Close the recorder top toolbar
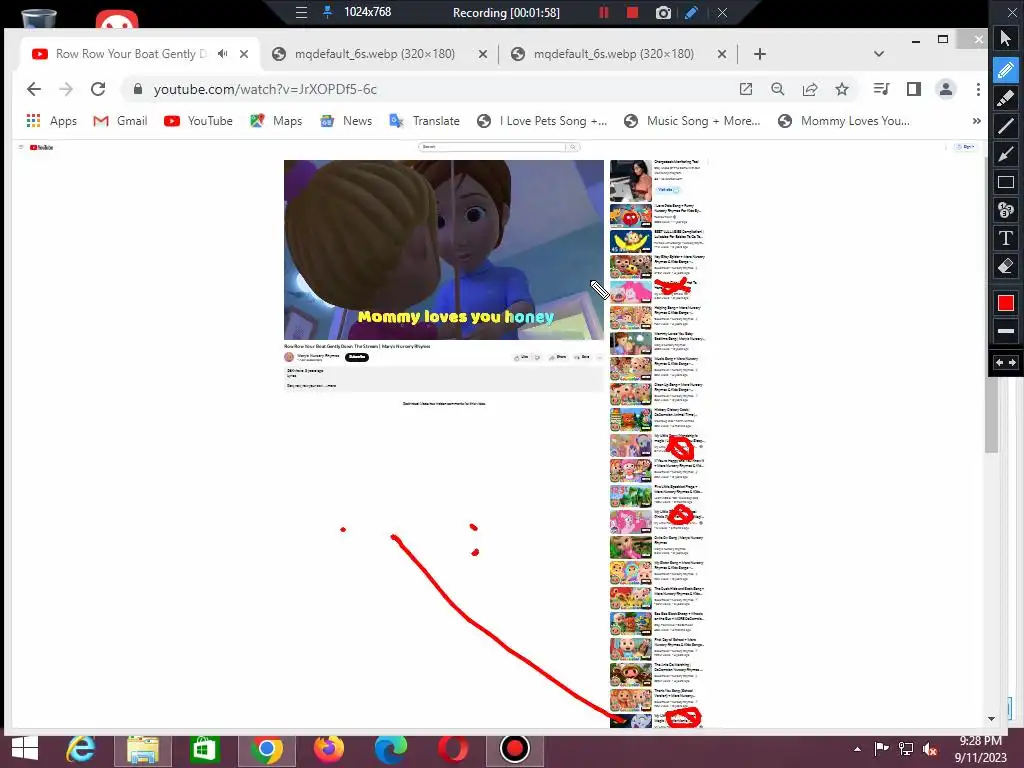1024x768 pixels. 722,12
